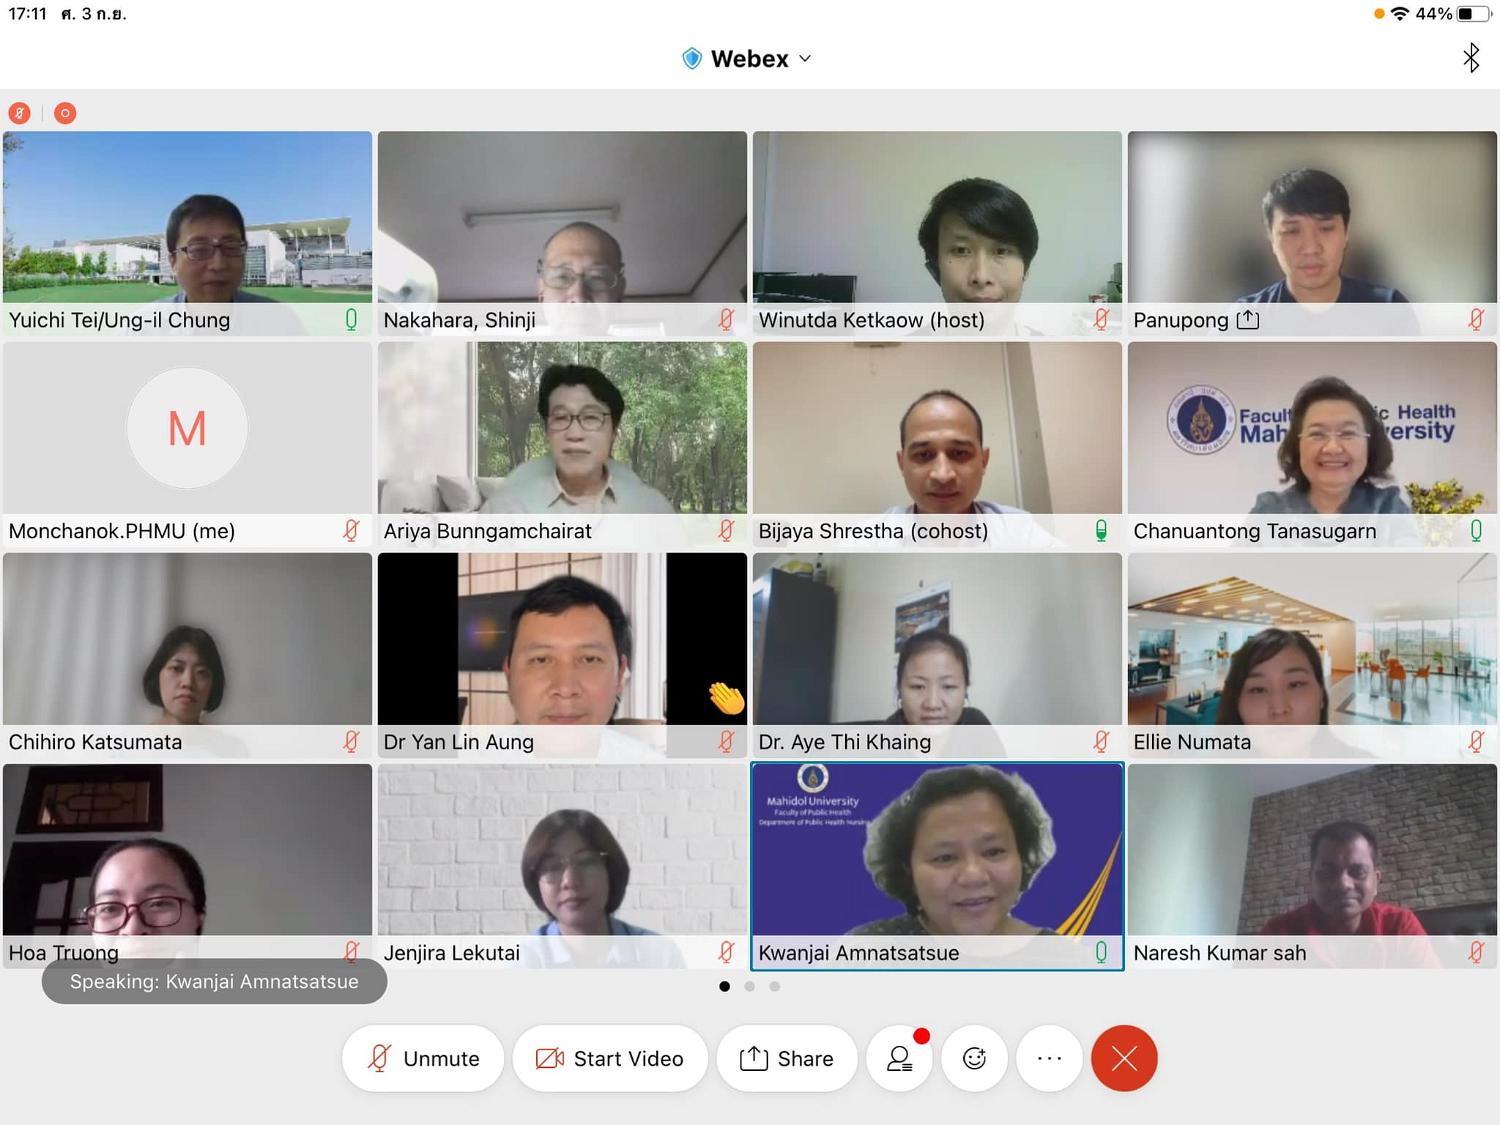Tap Kwanjai Amnatsatsue's microphone icon
This screenshot has height=1125, width=1500.
(x=1101, y=953)
